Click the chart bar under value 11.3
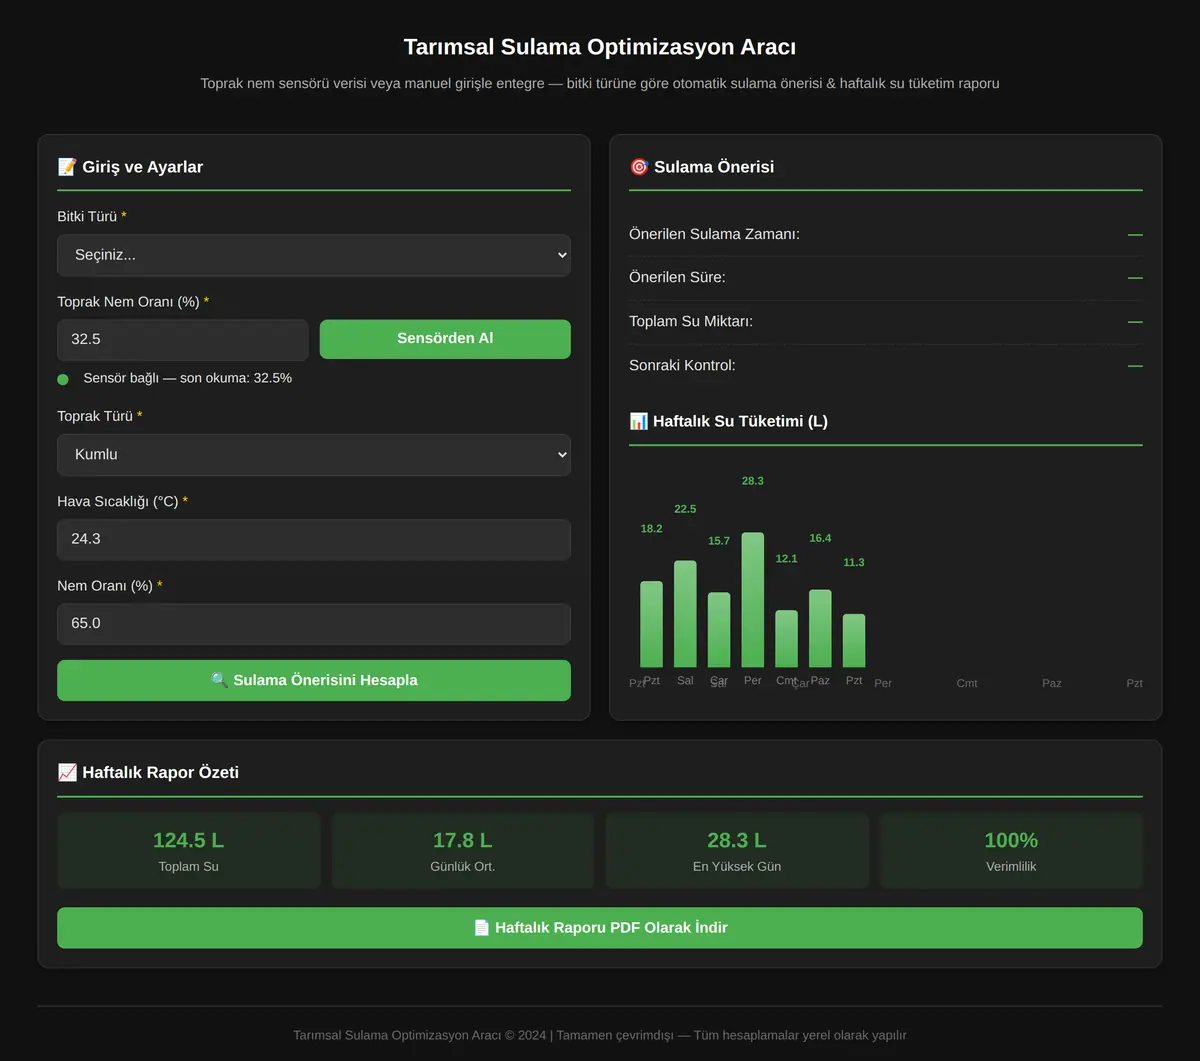Viewport: 1200px width, 1061px height. coord(854,641)
